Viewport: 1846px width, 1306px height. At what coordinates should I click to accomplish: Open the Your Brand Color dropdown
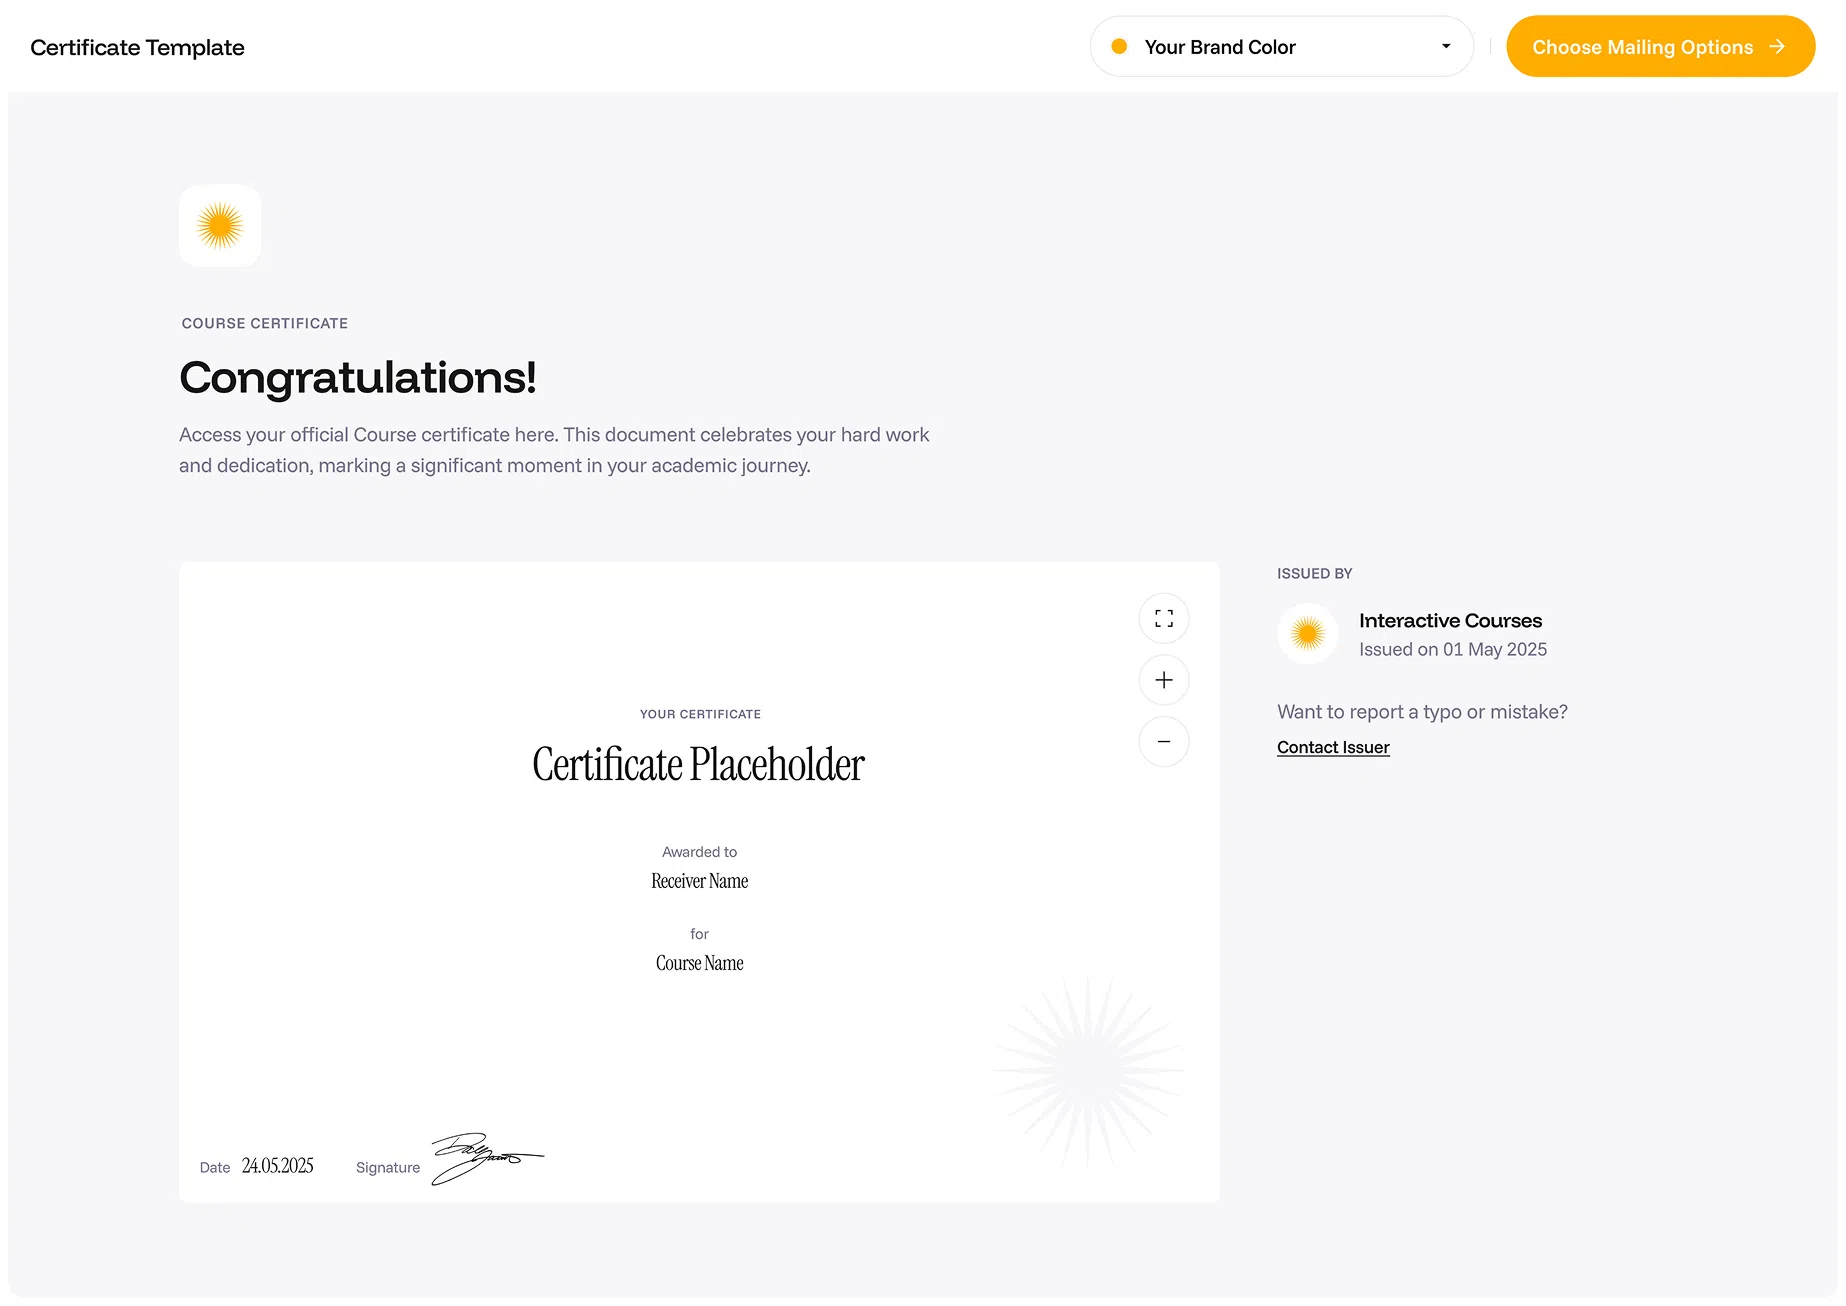[1281, 47]
